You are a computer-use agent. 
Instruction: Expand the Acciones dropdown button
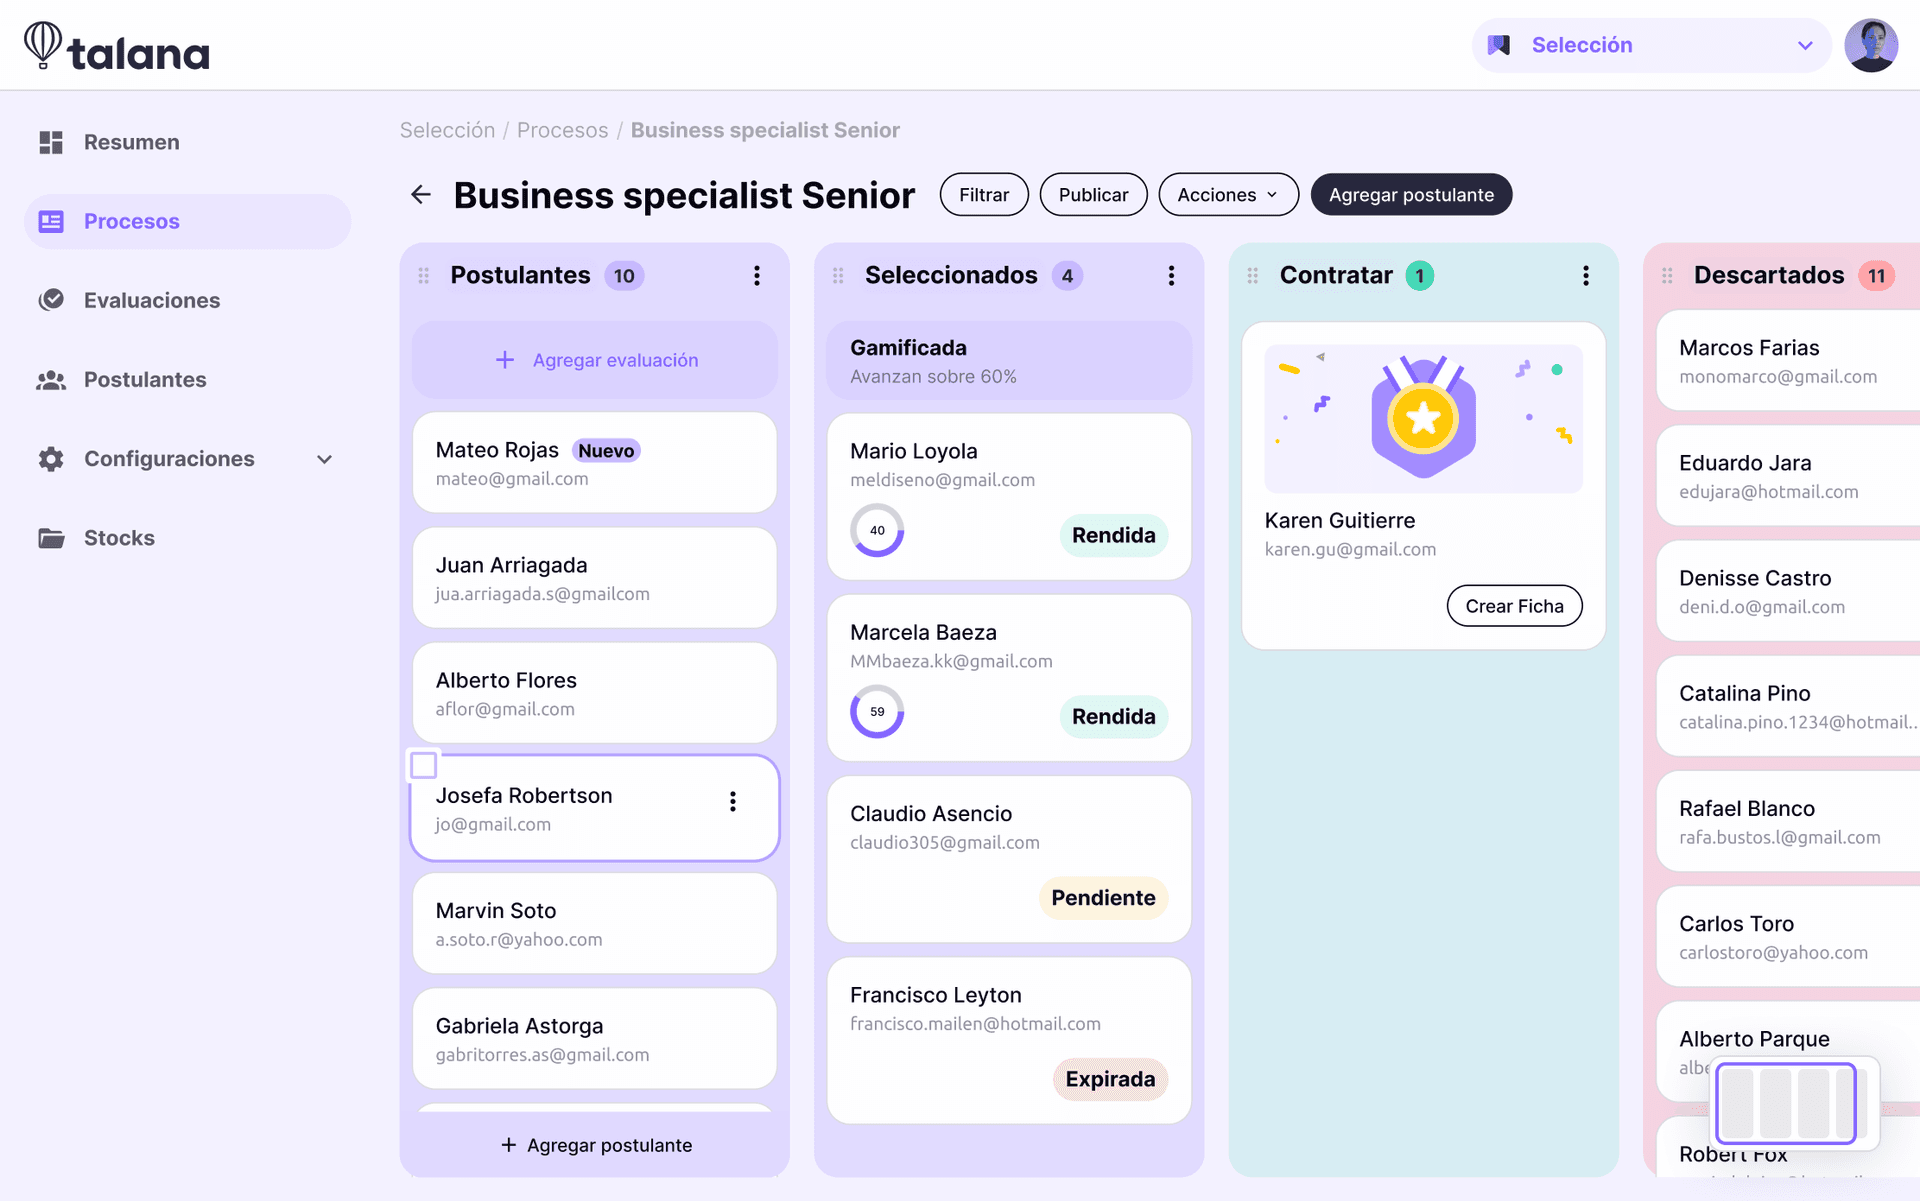click(x=1227, y=195)
